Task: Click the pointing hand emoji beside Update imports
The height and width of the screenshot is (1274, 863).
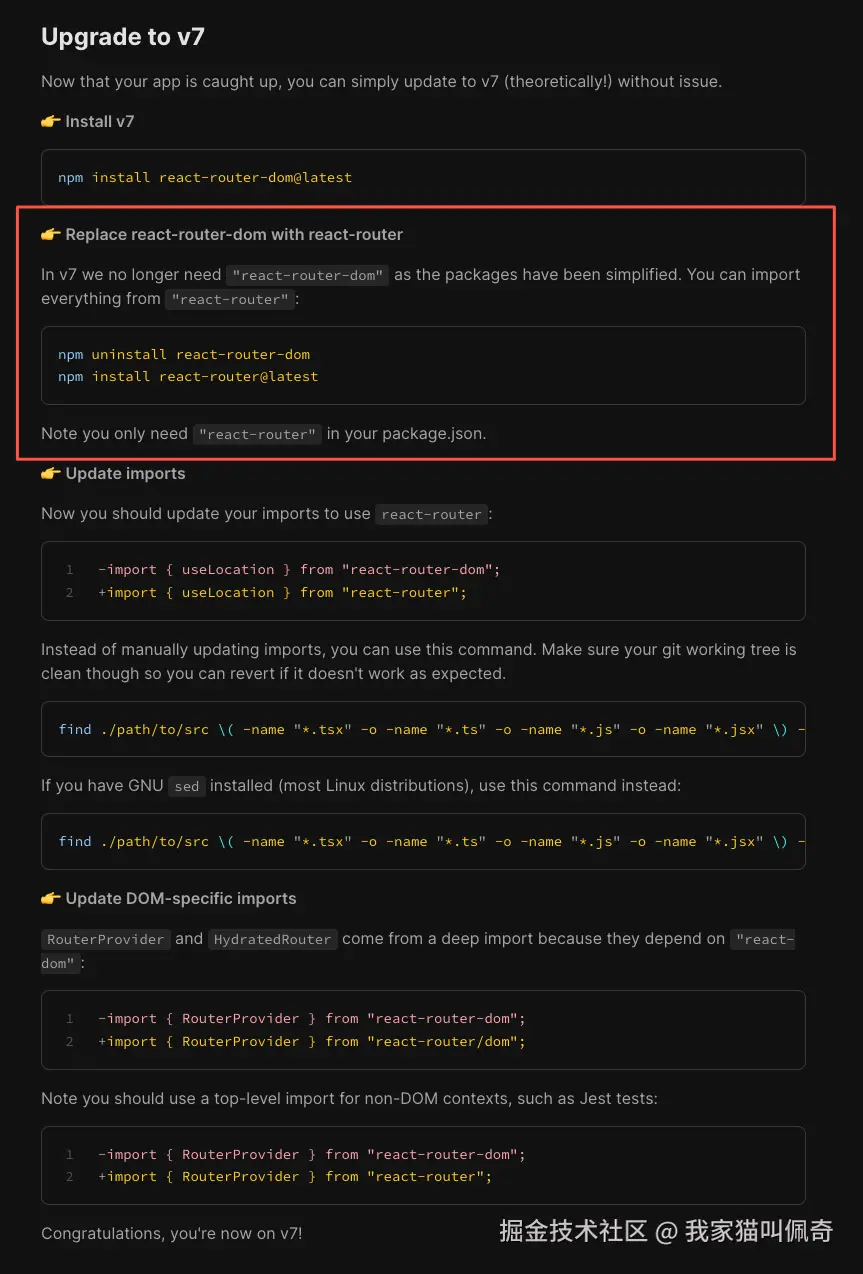Action: [x=51, y=474]
